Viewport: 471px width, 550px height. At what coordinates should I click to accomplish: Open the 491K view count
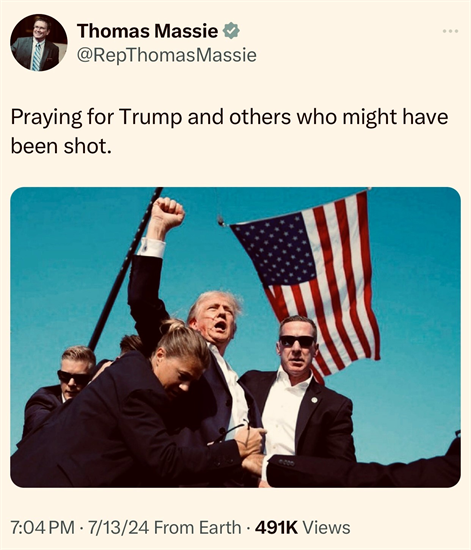pyautogui.click(x=276, y=527)
